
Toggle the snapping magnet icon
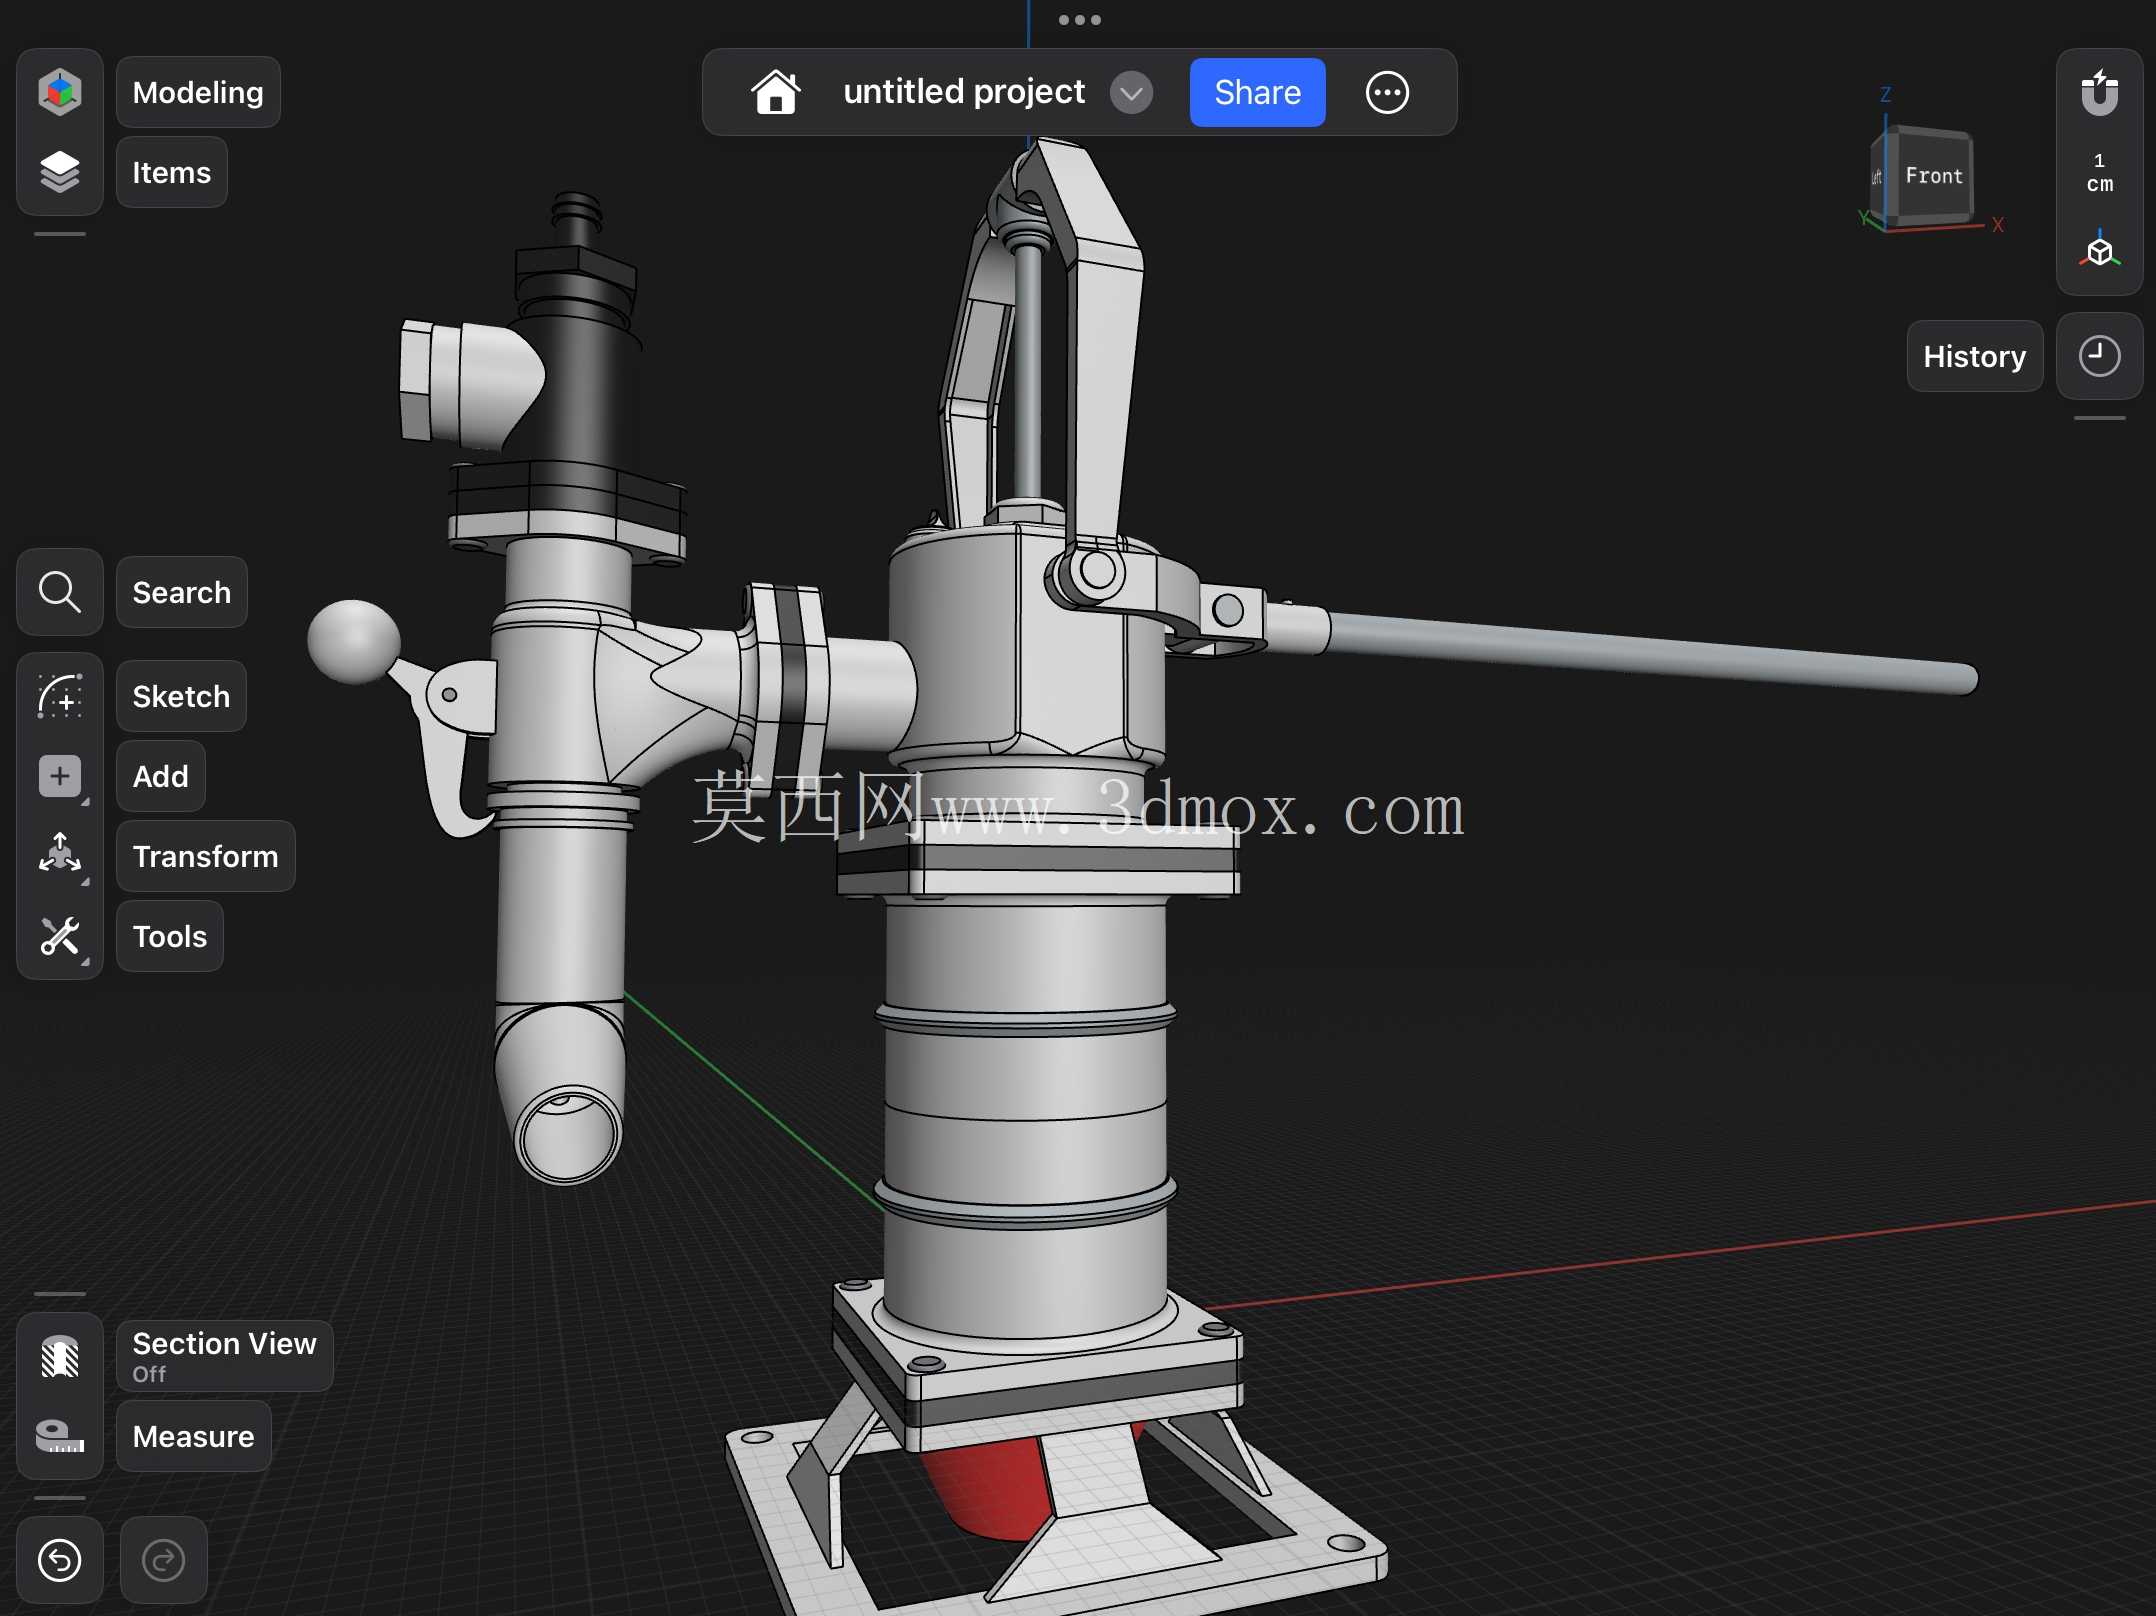[2099, 93]
